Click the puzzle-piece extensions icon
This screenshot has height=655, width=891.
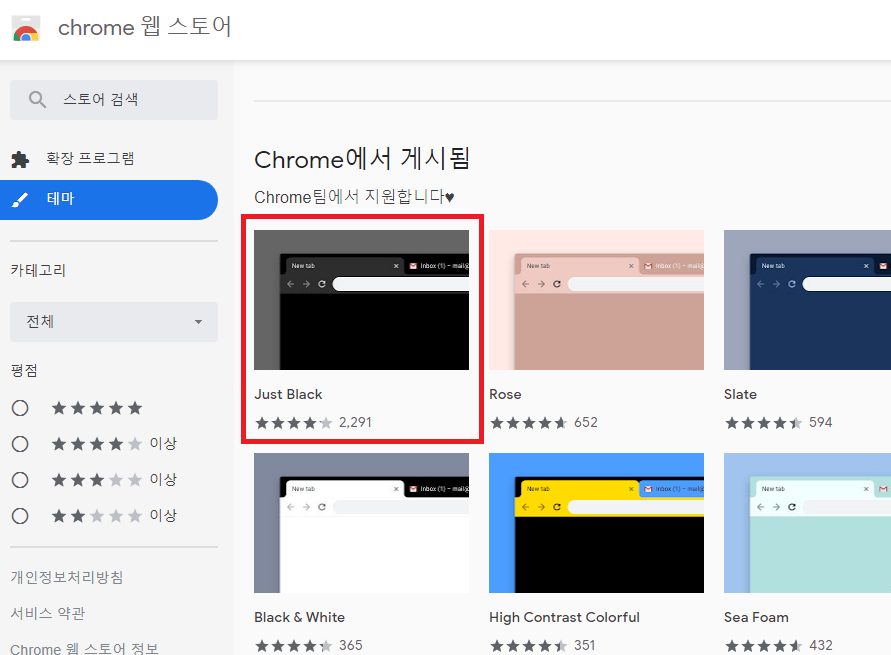(x=20, y=159)
